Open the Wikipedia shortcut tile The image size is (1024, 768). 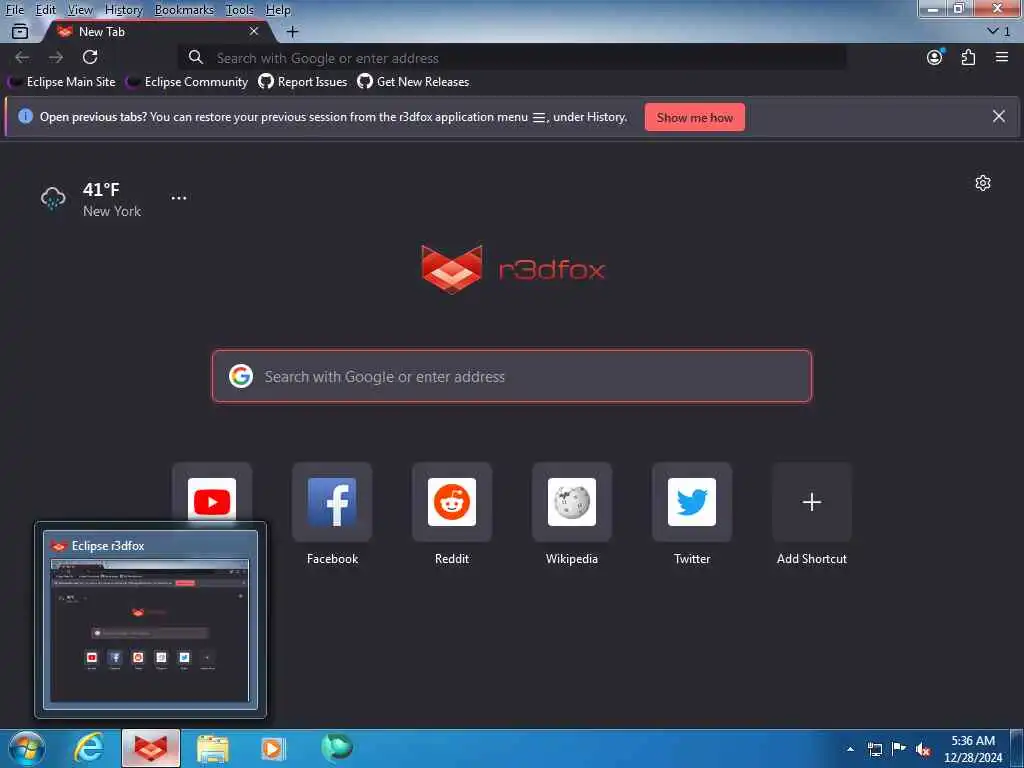[571, 502]
